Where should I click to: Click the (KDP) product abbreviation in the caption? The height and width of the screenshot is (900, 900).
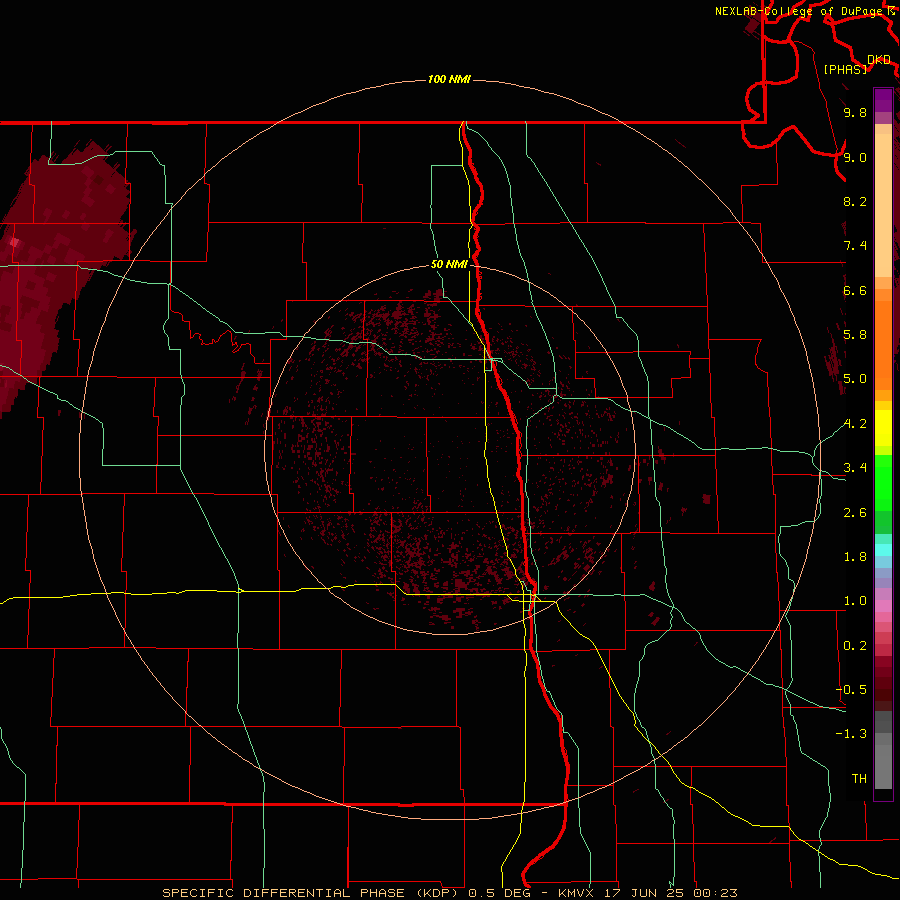[437, 893]
